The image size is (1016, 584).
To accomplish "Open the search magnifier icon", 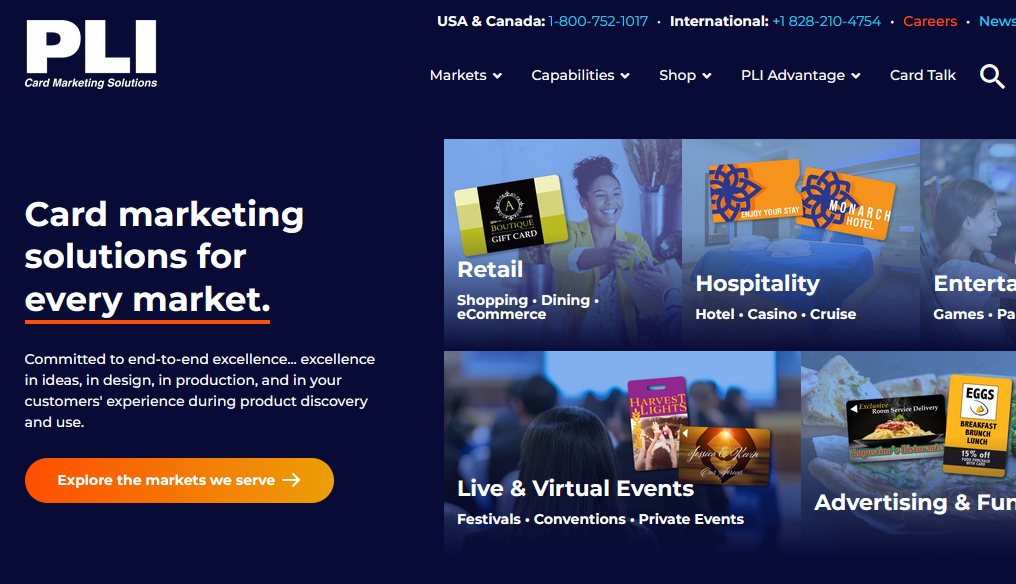I will (992, 76).
